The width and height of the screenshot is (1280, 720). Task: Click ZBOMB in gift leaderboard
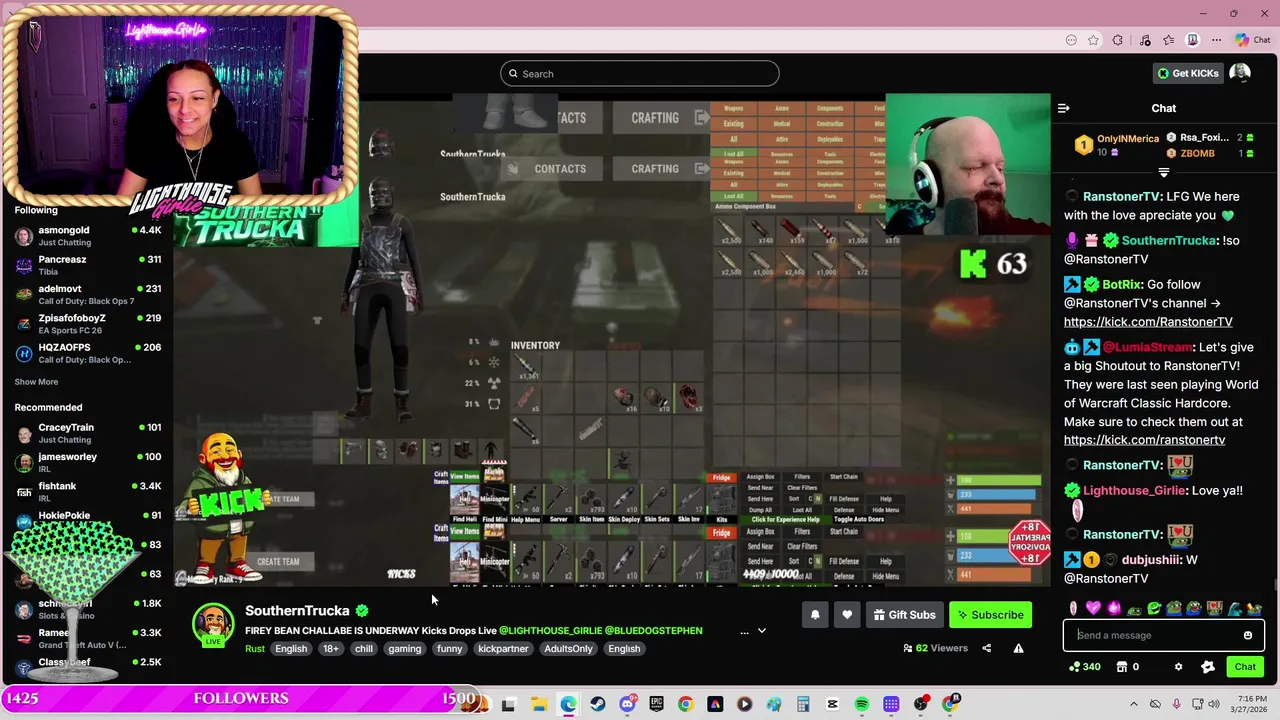1198,153
